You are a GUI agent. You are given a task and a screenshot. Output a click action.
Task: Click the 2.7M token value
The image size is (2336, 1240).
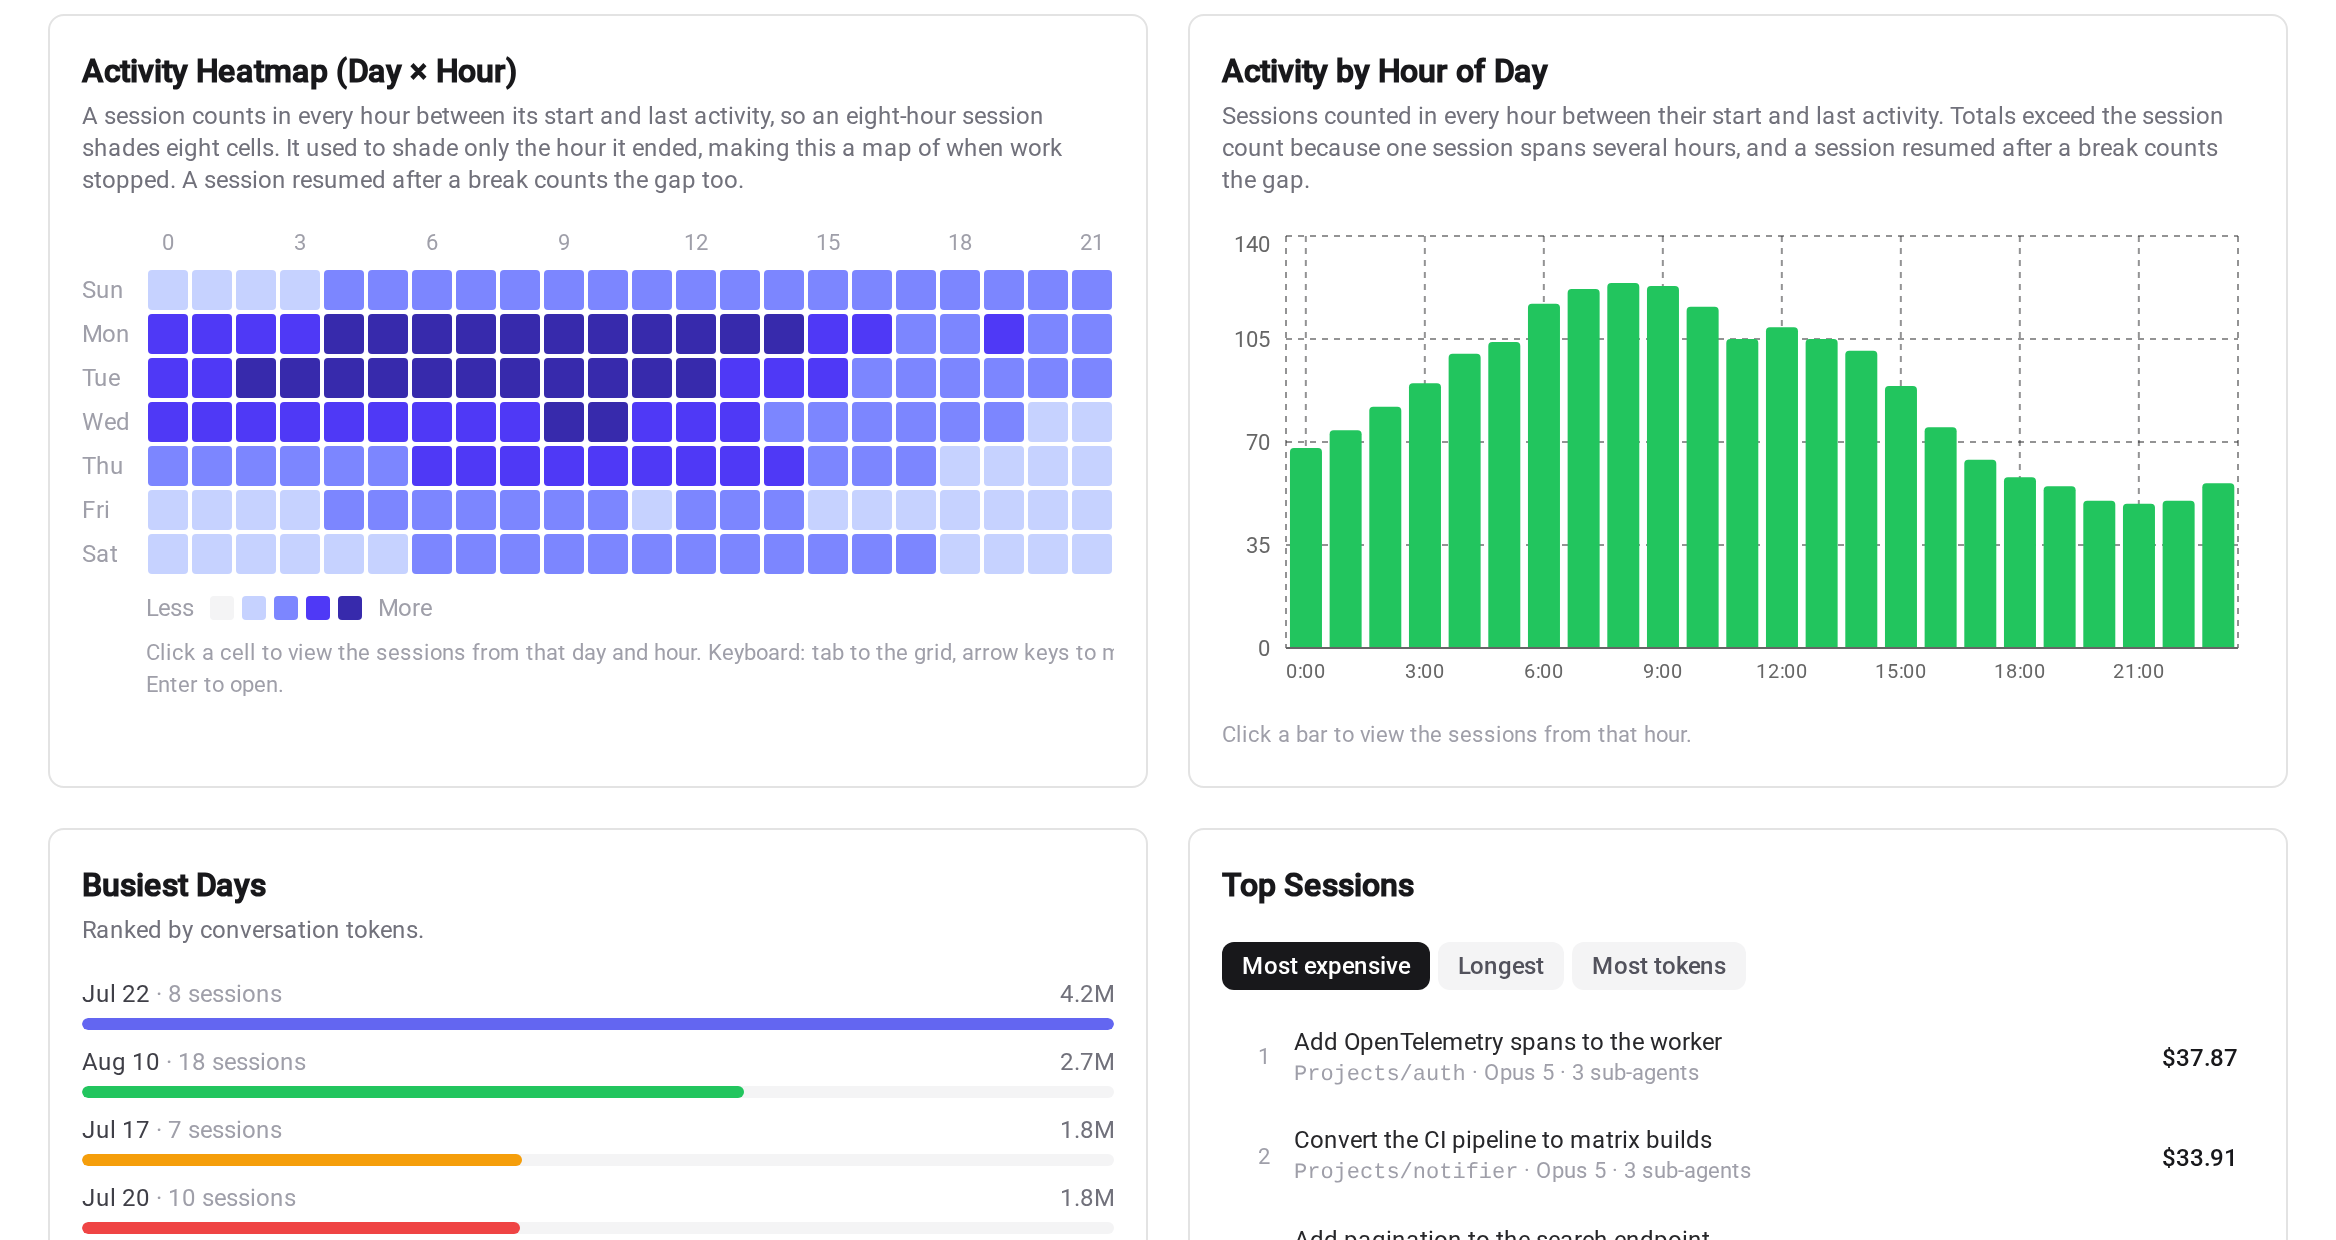point(1087,1062)
